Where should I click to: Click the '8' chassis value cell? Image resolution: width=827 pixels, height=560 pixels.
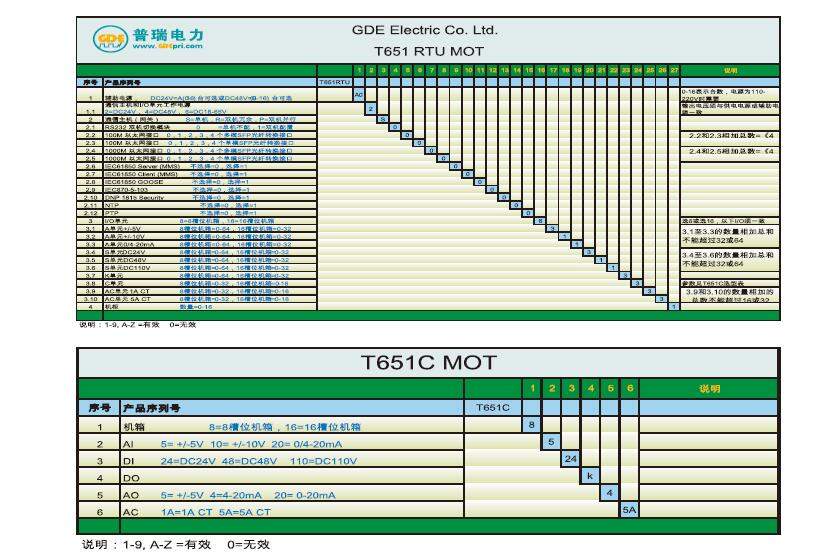pos(533,424)
